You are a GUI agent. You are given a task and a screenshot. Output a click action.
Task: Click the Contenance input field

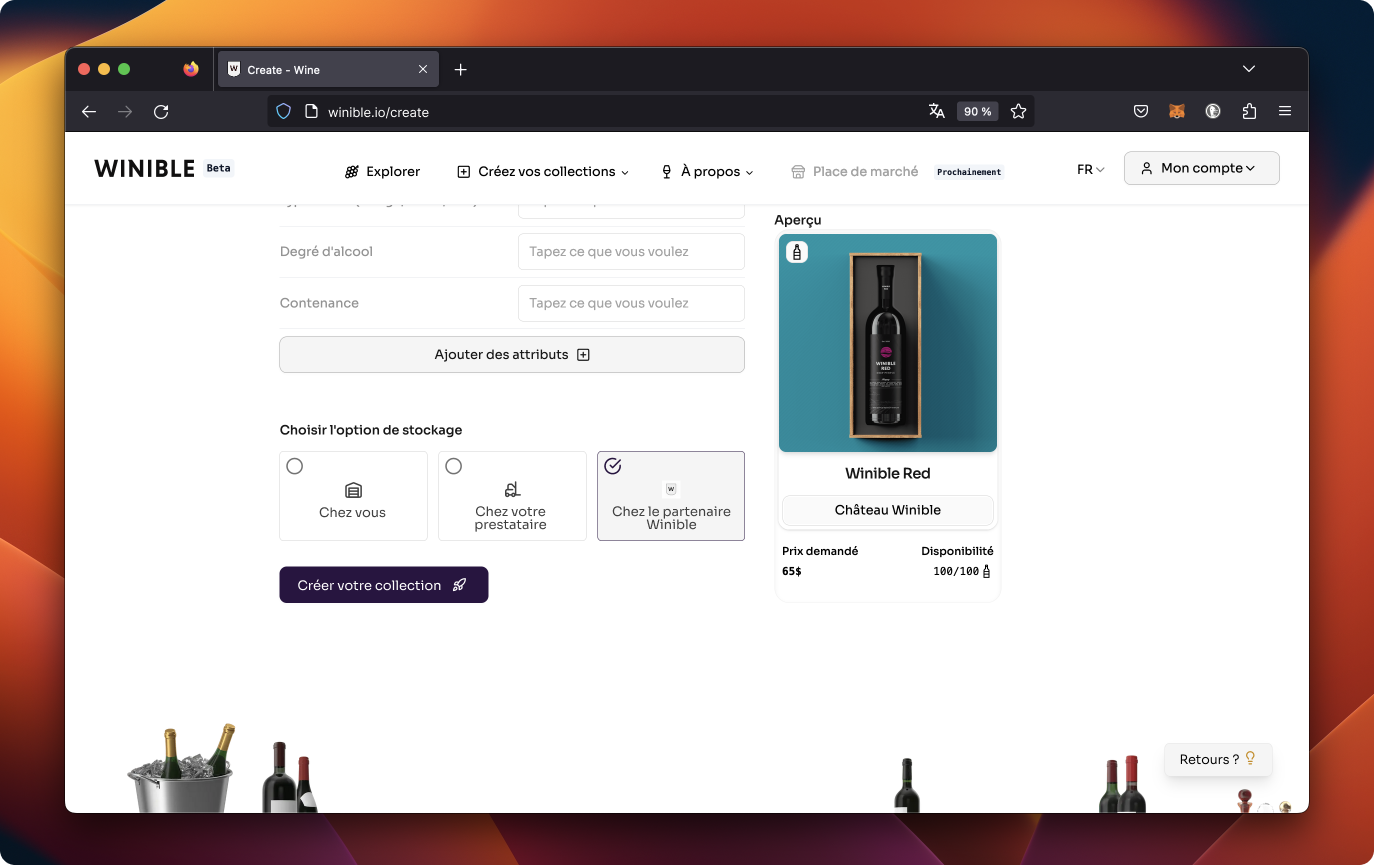(x=631, y=303)
